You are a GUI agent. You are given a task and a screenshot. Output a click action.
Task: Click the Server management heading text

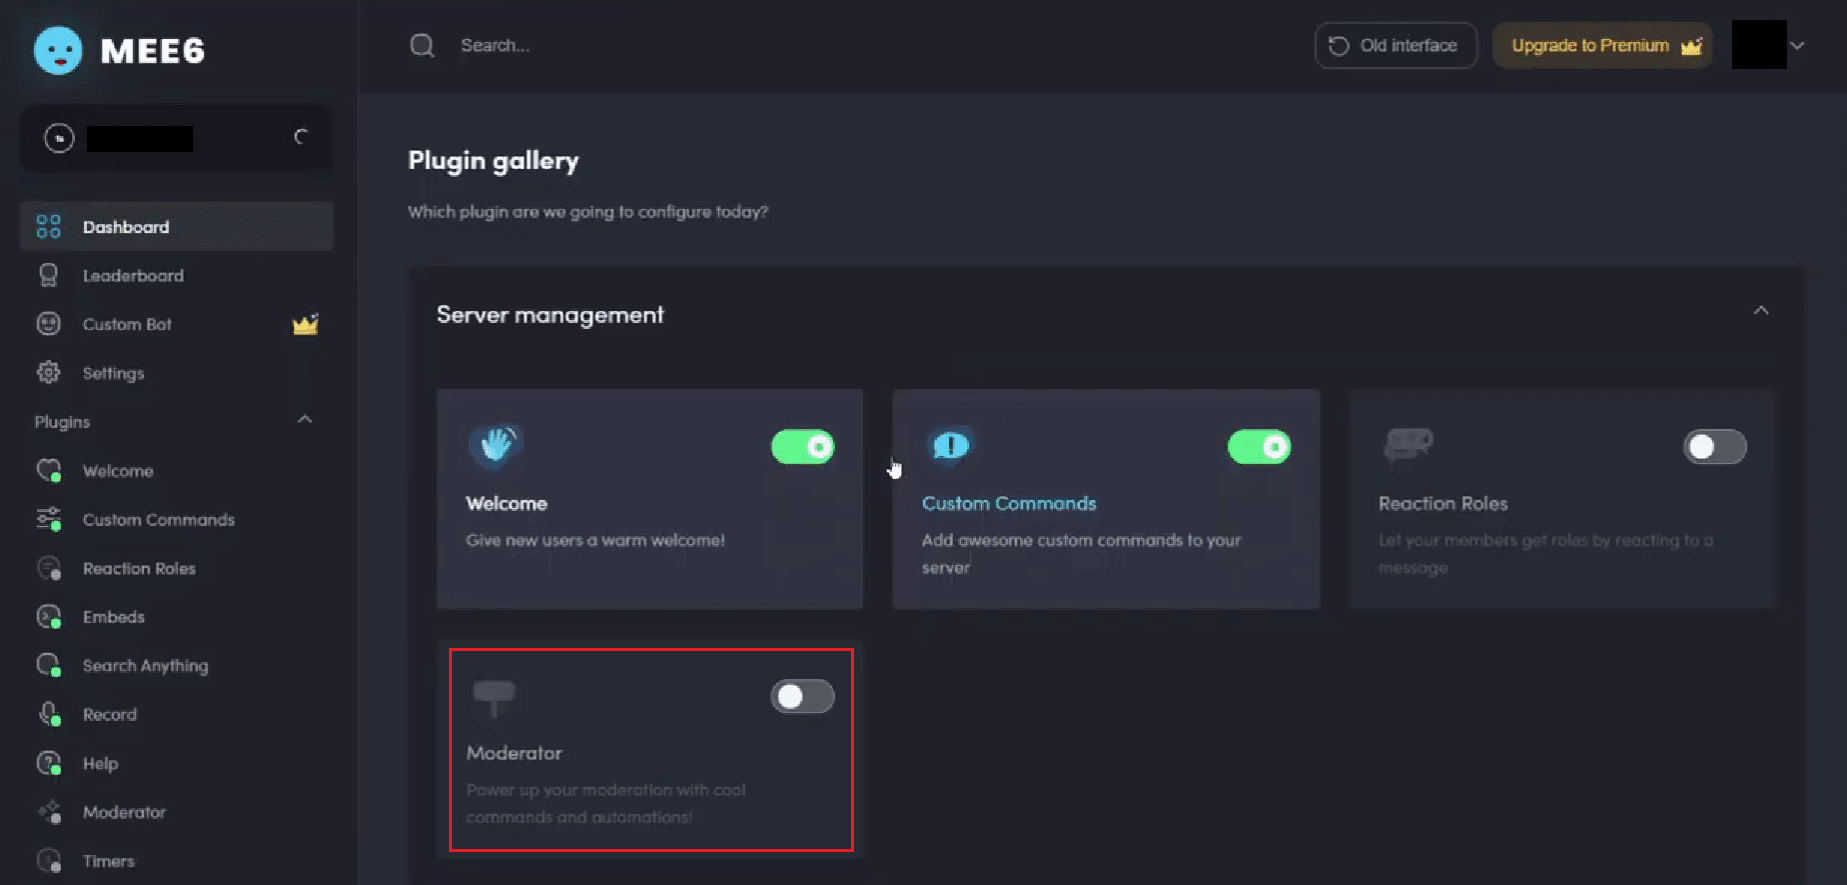pyautogui.click(x=550, y=315)
